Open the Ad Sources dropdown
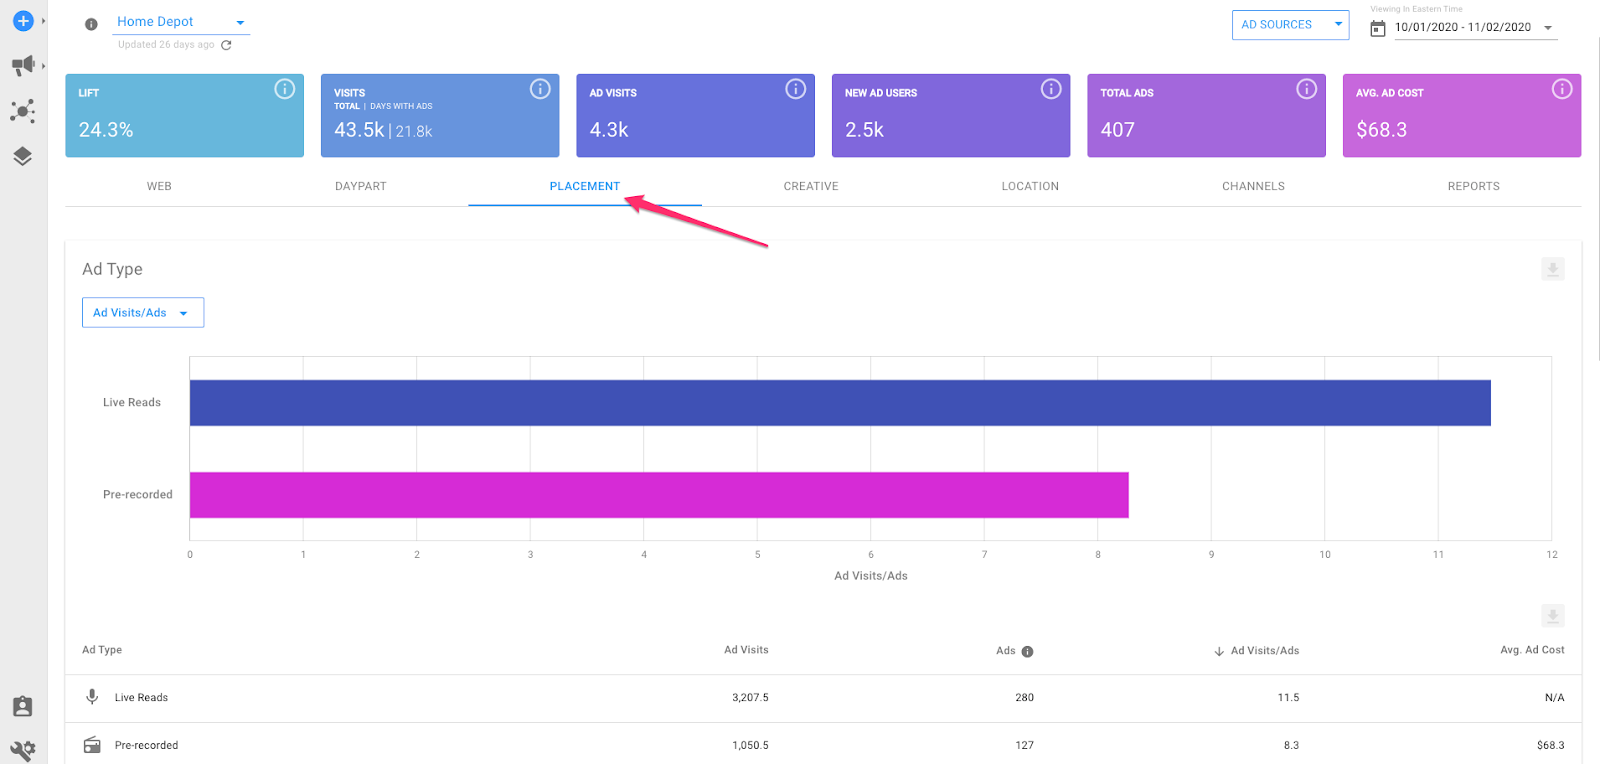1600x764 pixels. (x=1289, y=25)
